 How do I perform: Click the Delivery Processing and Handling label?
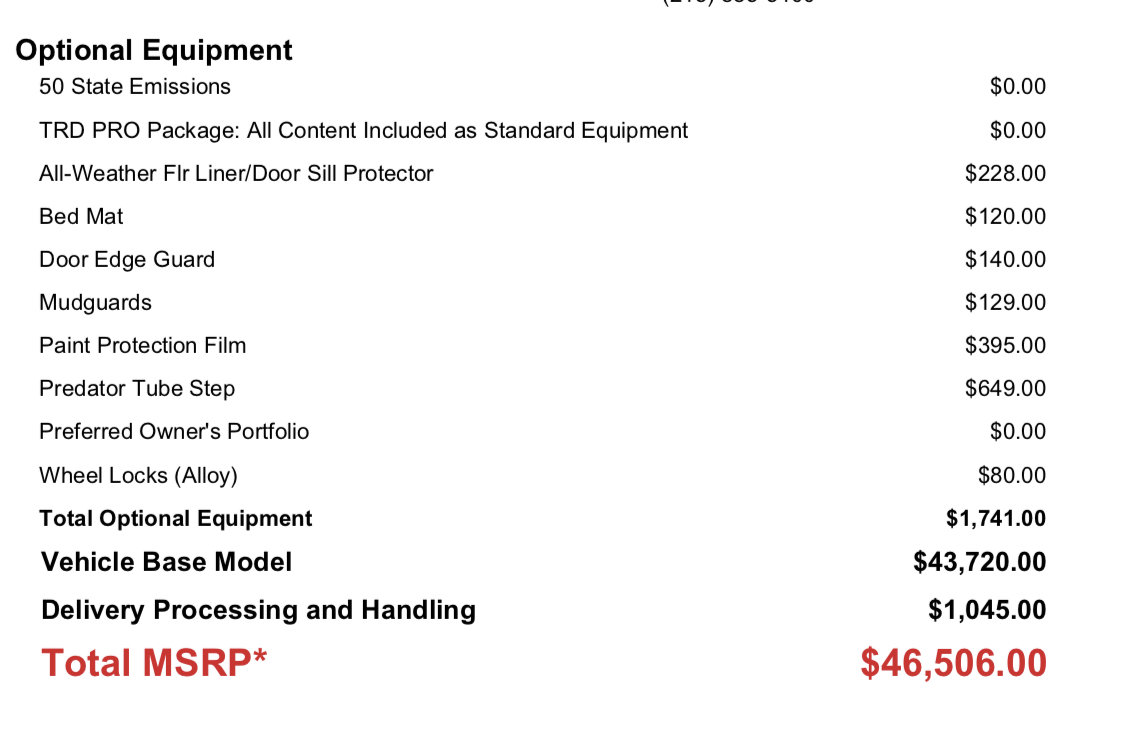tap(258, 611)
